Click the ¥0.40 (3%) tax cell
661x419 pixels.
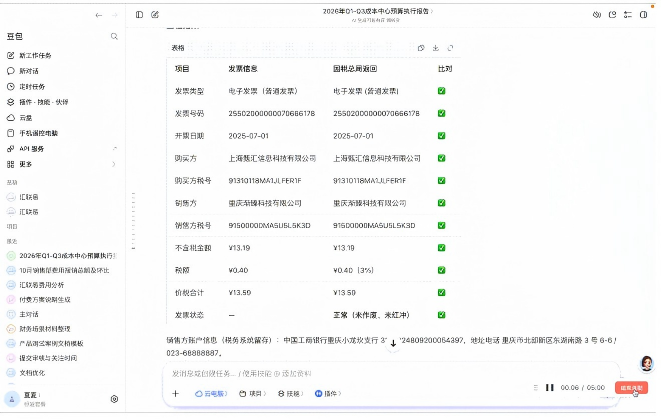[x=353, y=271]
